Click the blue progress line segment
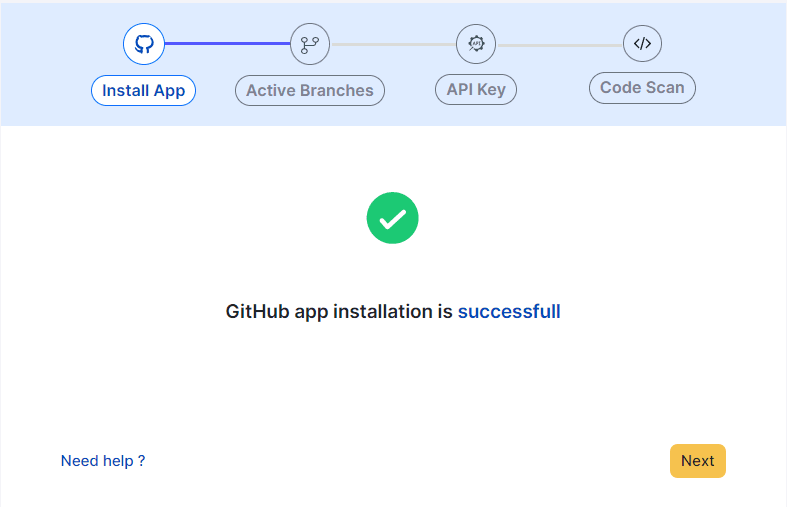 (x=227, y=44)
